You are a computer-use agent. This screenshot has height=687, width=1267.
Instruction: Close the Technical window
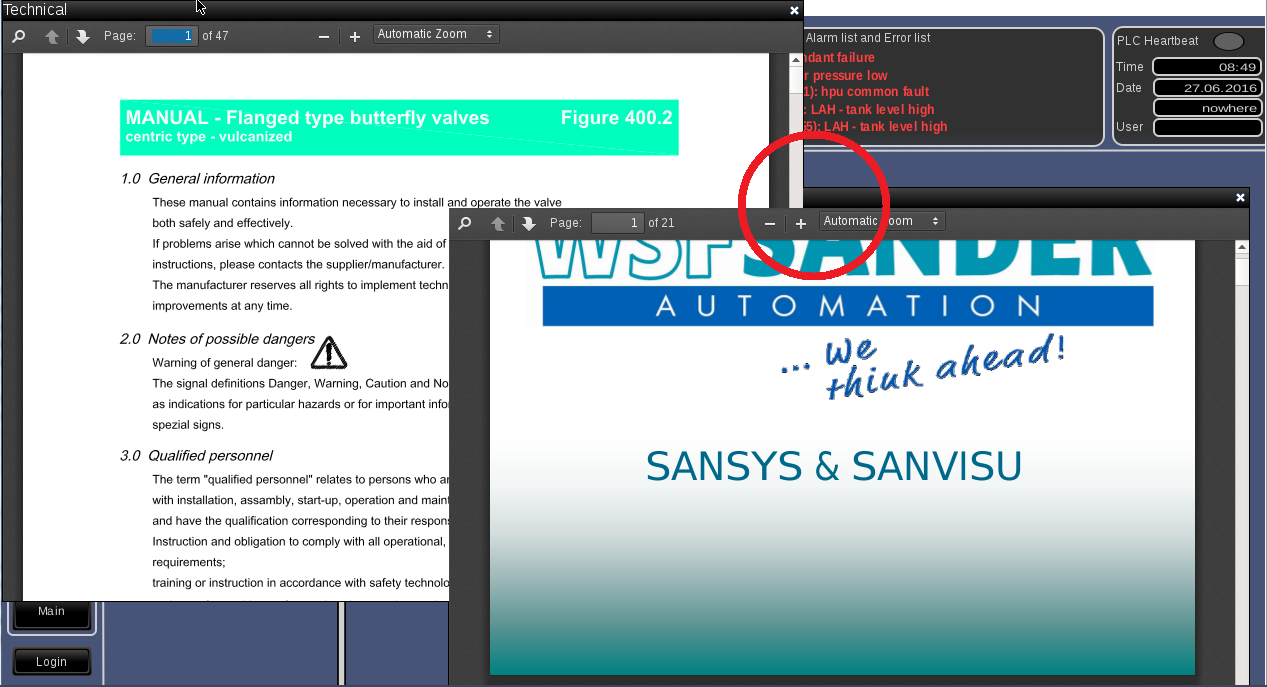(x=795, y=10)
